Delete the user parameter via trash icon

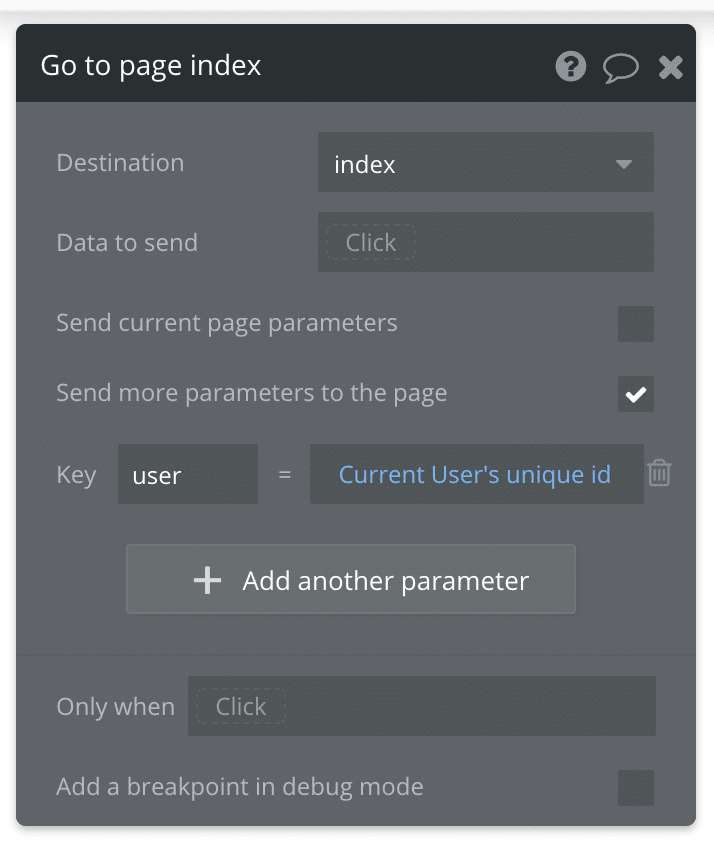point(659,473)
